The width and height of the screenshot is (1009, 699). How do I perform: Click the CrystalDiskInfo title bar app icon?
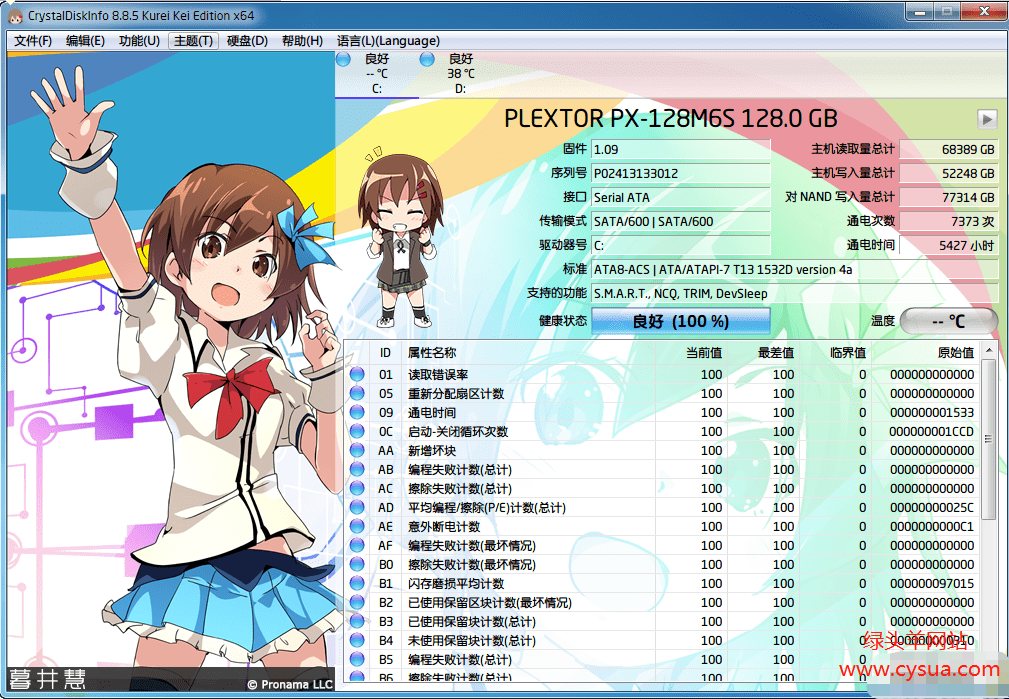point(15,15)
